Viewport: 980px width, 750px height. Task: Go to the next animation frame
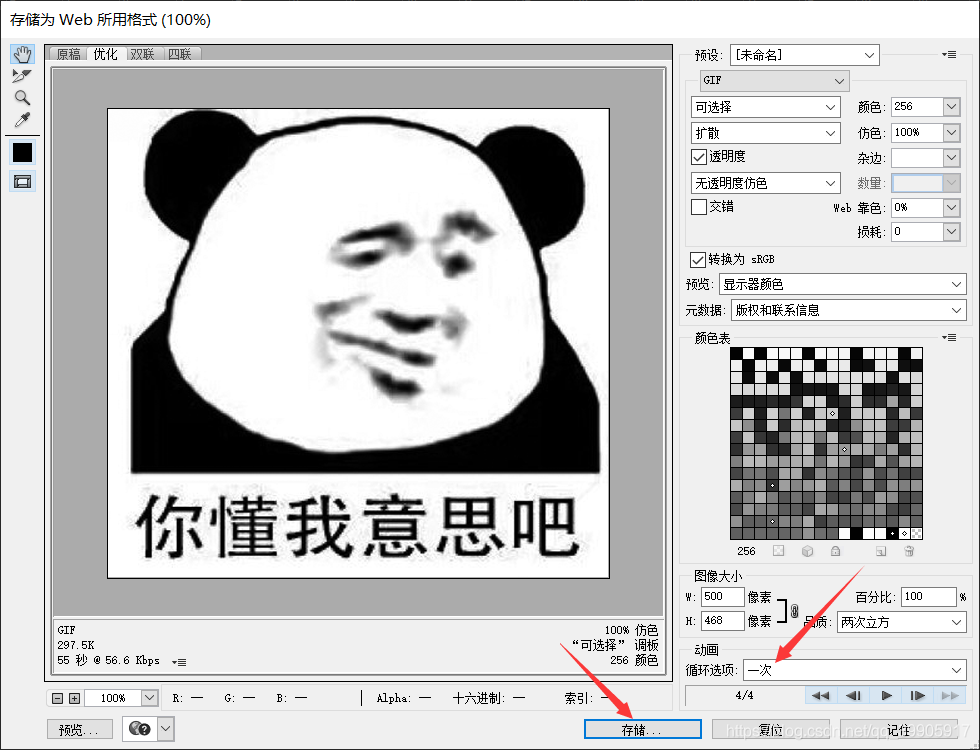coord(918,696)
